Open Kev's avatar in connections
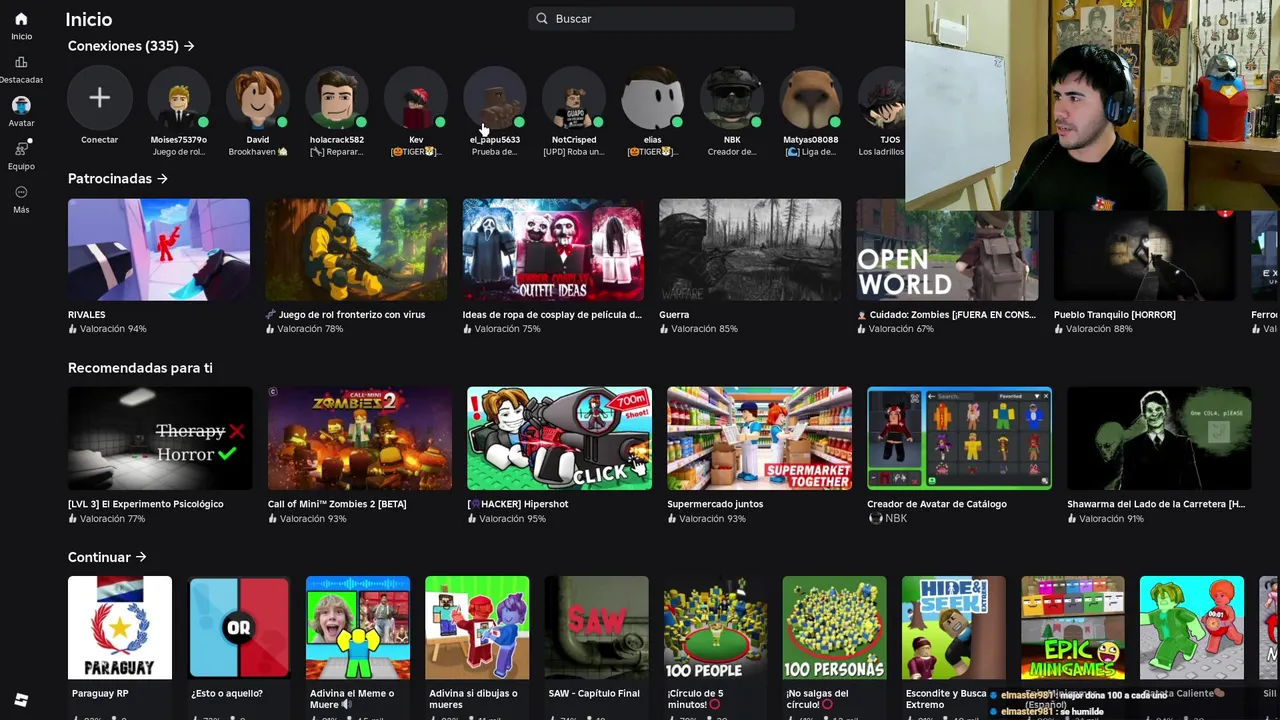The width and height of the screenshot is (1280, 720). coord(416,98)
